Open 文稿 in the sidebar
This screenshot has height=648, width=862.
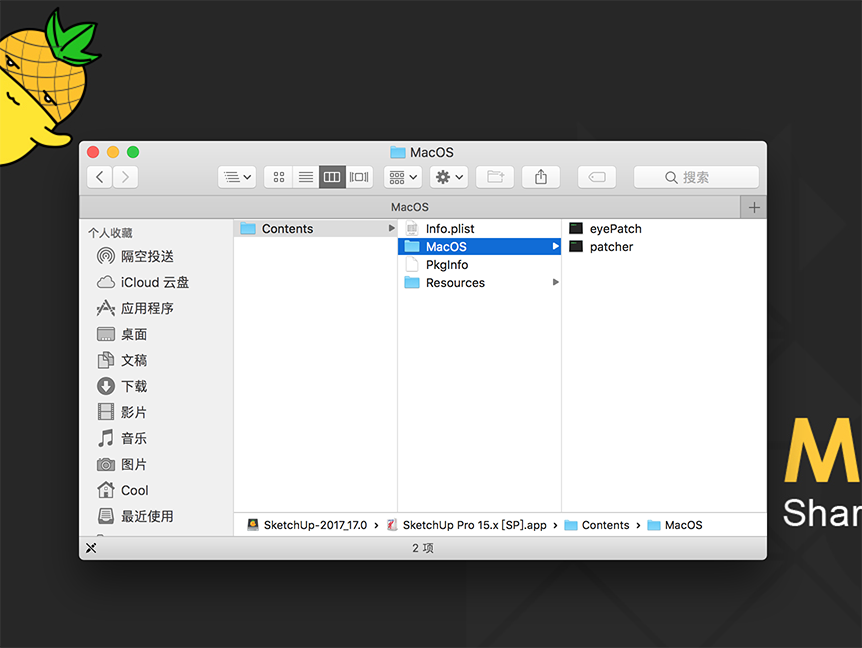[x=122, y=361]
